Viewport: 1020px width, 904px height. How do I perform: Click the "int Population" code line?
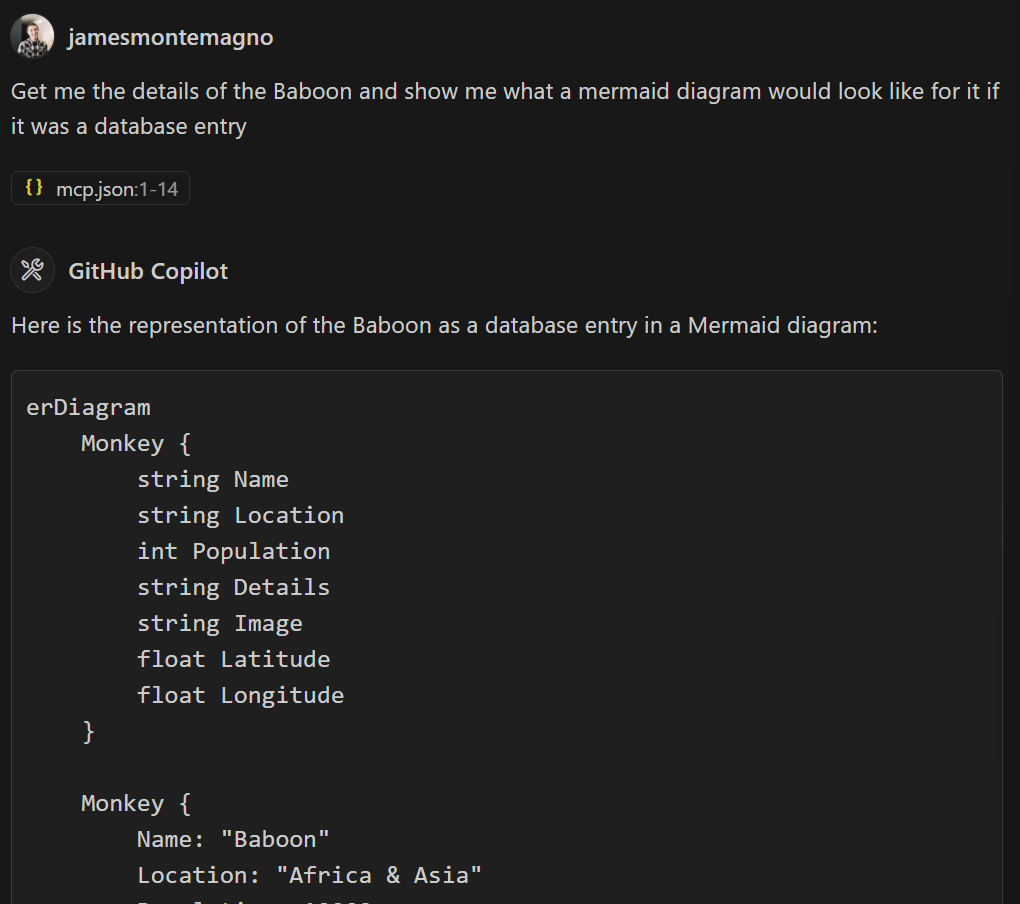[233, 552]
